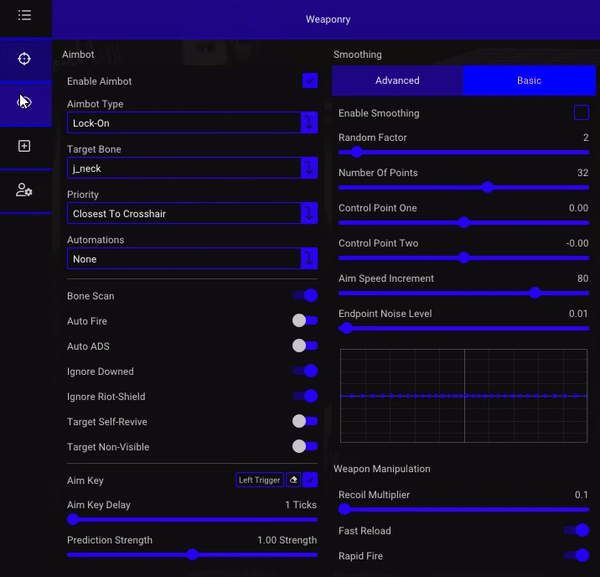
Task: Turn on the Auto Fire toggle
Action: (x=305, y=321)
